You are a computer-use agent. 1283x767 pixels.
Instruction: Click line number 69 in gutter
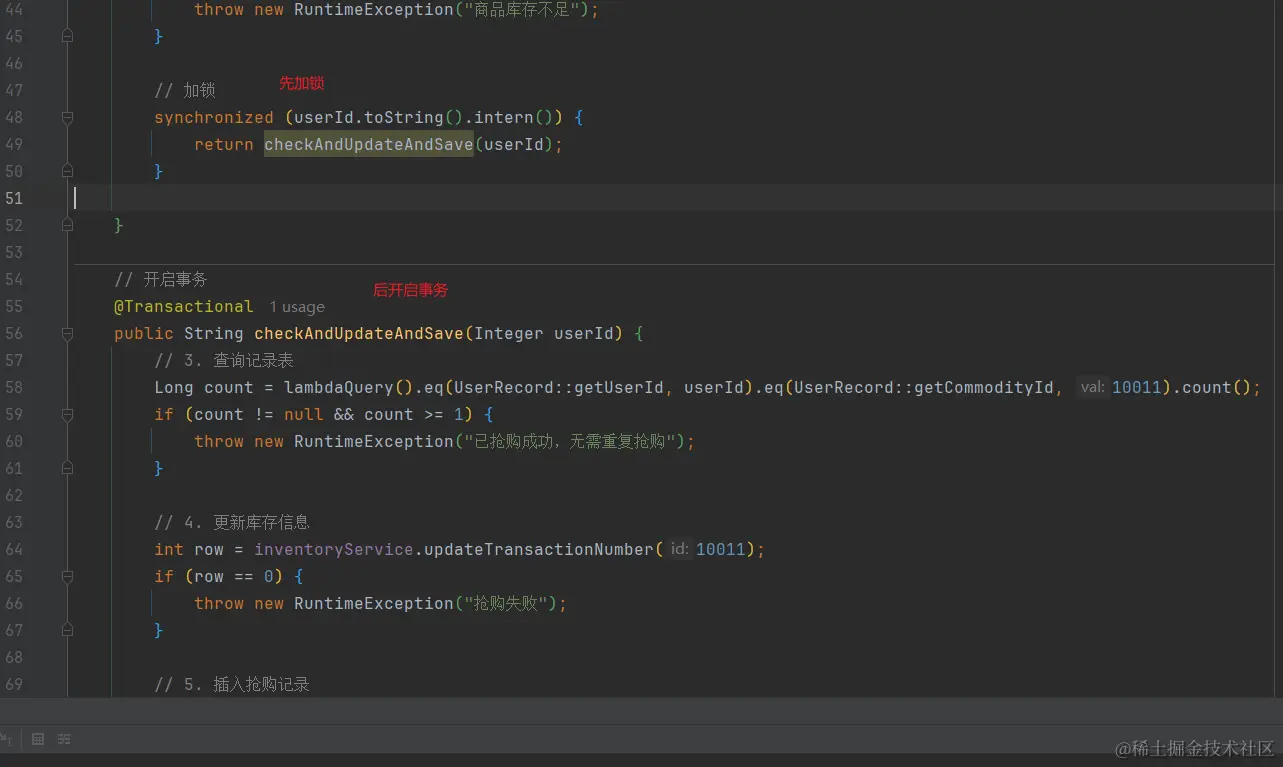click(14, 684)
